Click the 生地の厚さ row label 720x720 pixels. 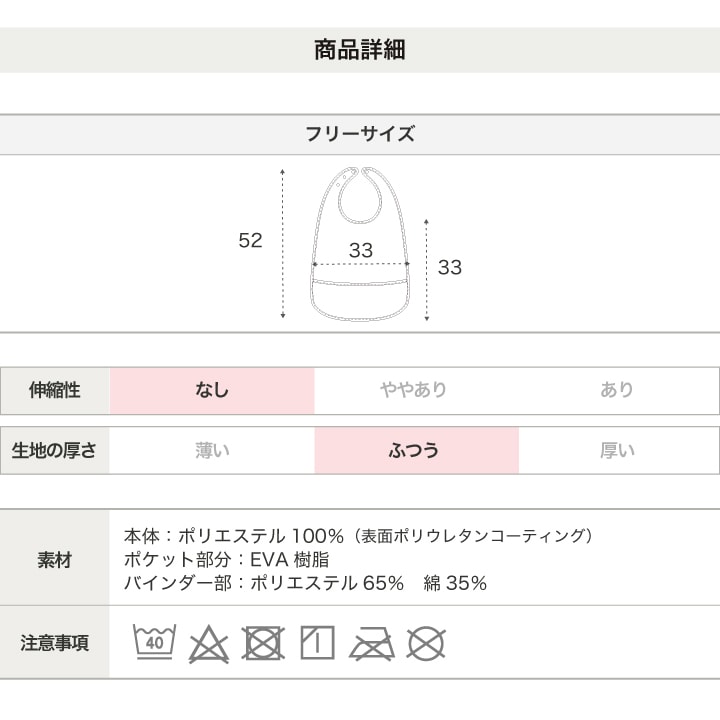pyautogui.click(x=54, y=450)
